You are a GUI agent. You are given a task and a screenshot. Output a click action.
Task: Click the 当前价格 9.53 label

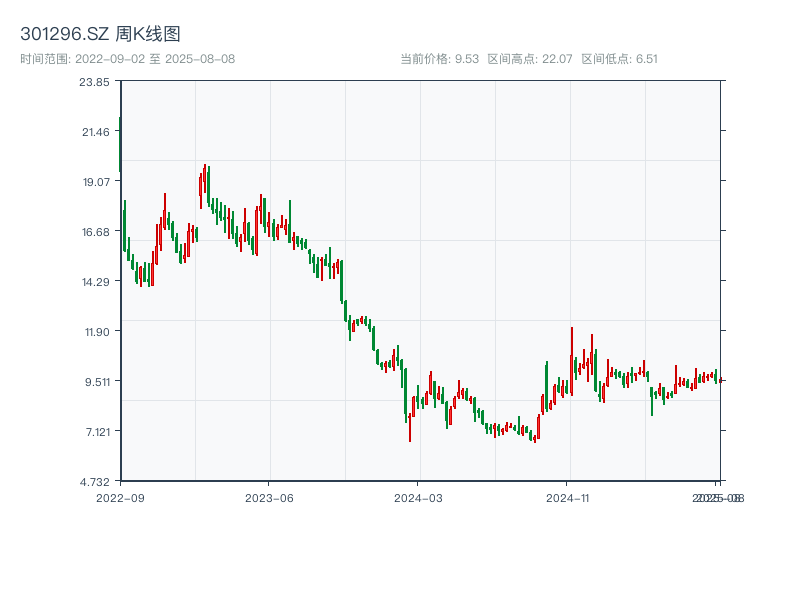[x=439, y=59]
